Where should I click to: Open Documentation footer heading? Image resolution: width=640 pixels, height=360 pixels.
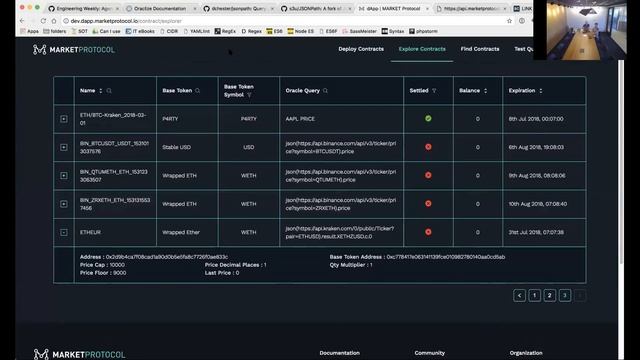click(x=340, y=353)
